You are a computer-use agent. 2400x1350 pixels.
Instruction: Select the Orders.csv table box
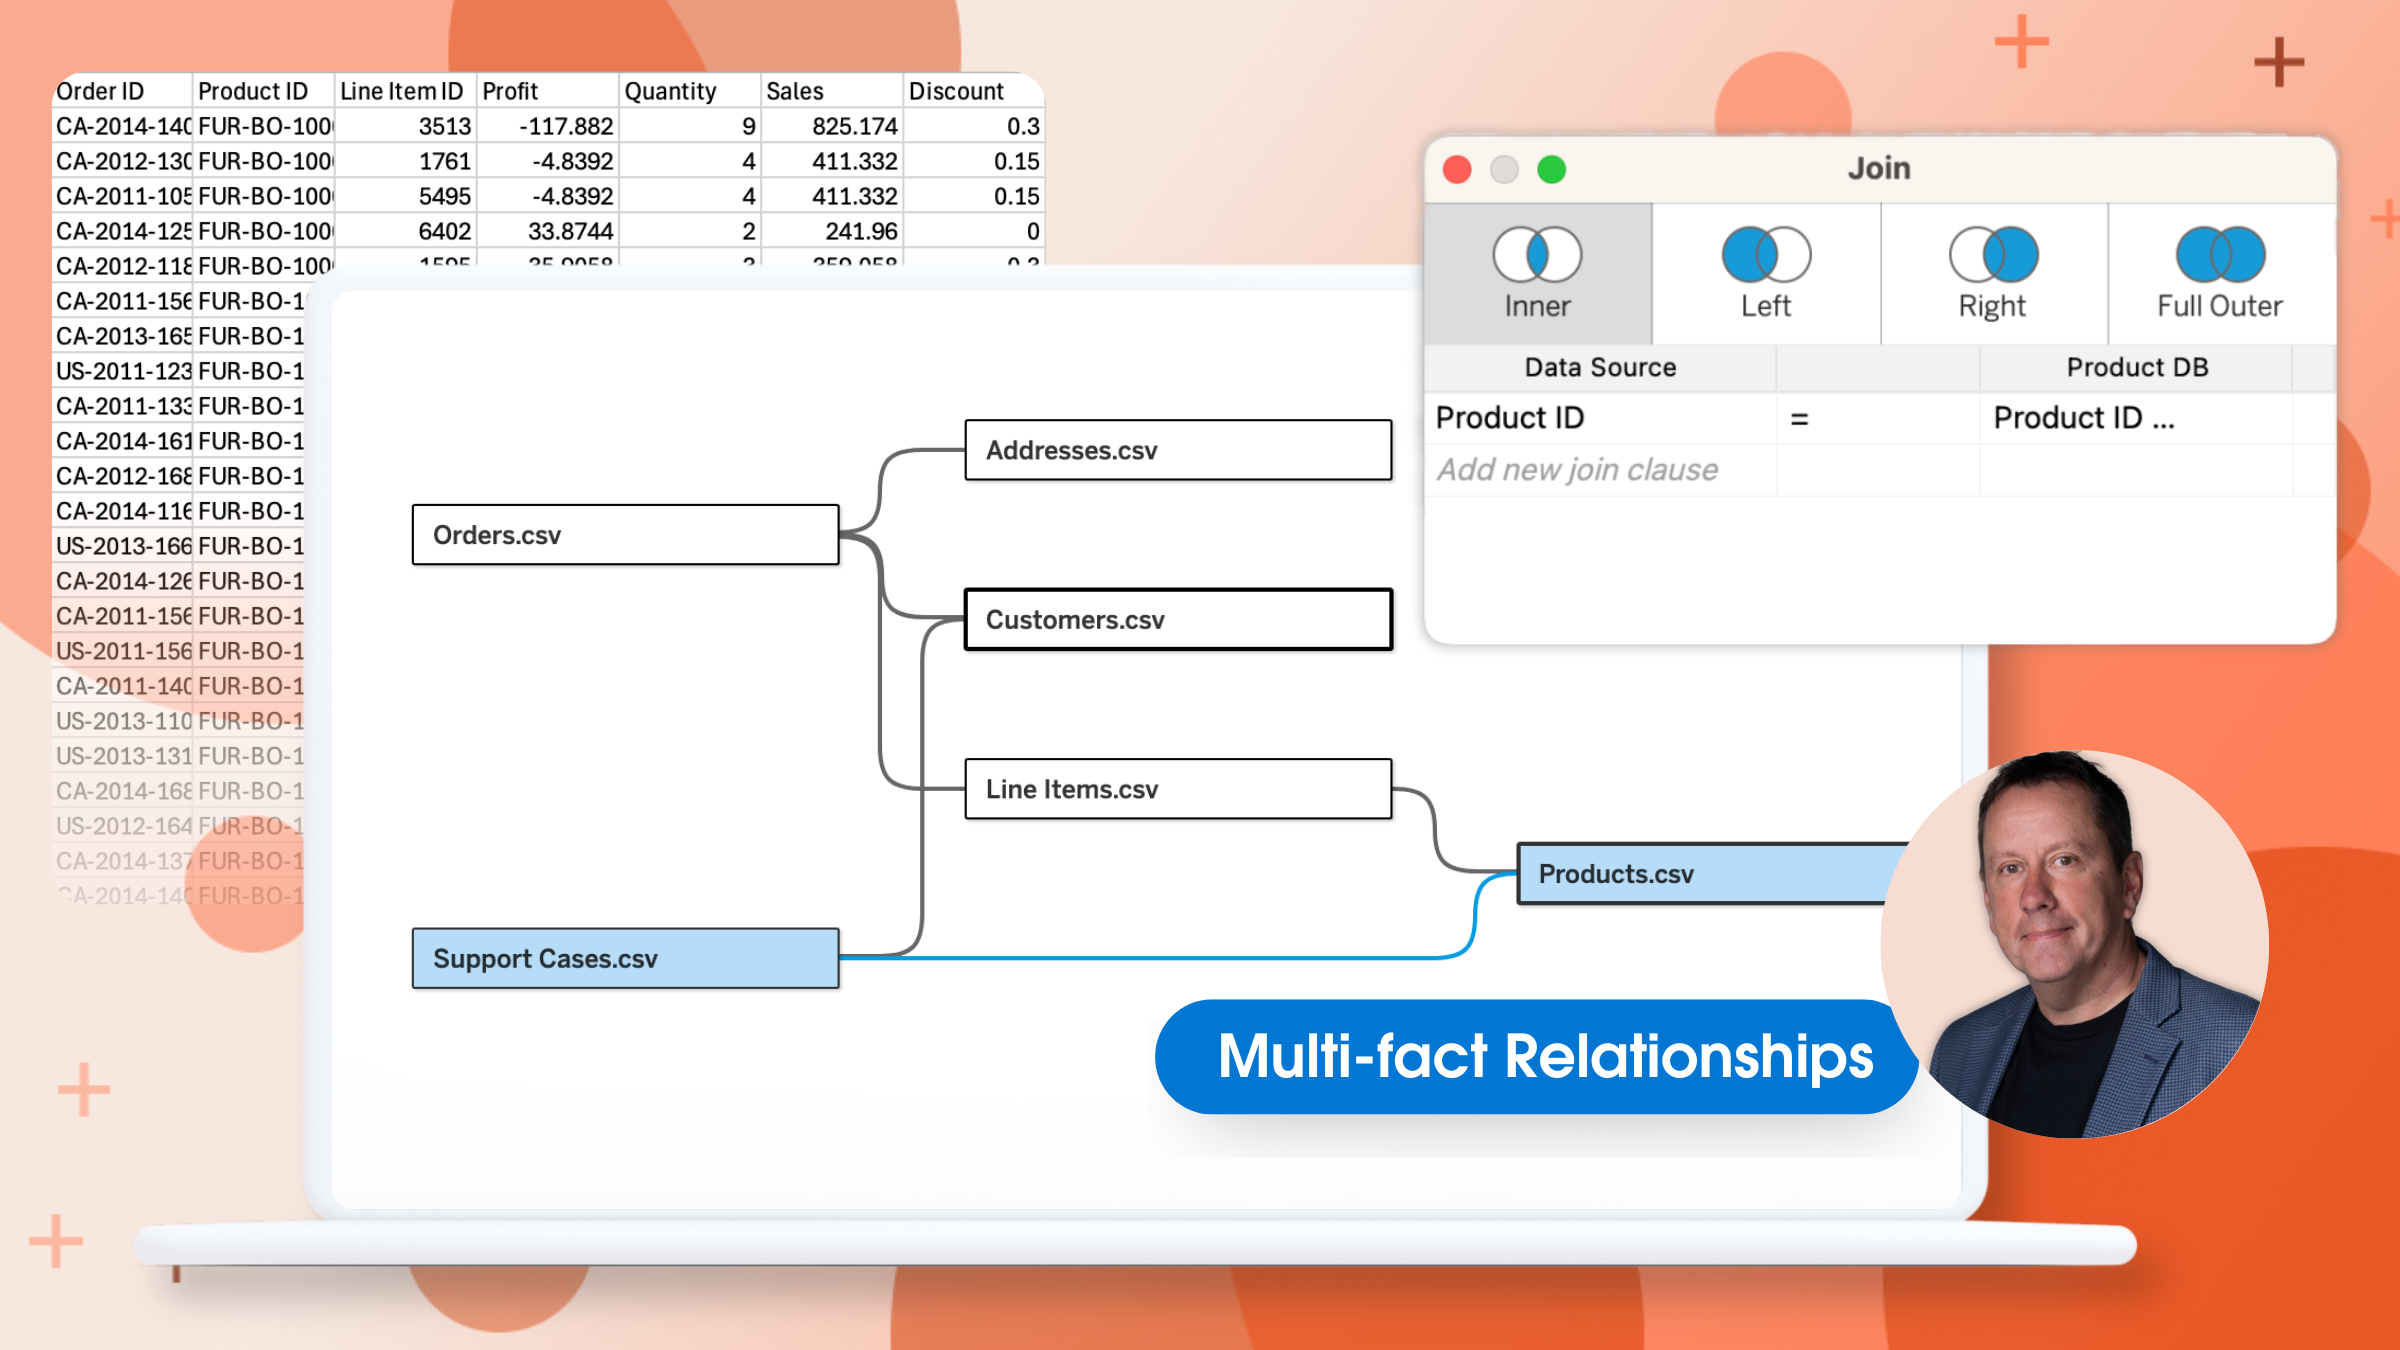(625, 535)
